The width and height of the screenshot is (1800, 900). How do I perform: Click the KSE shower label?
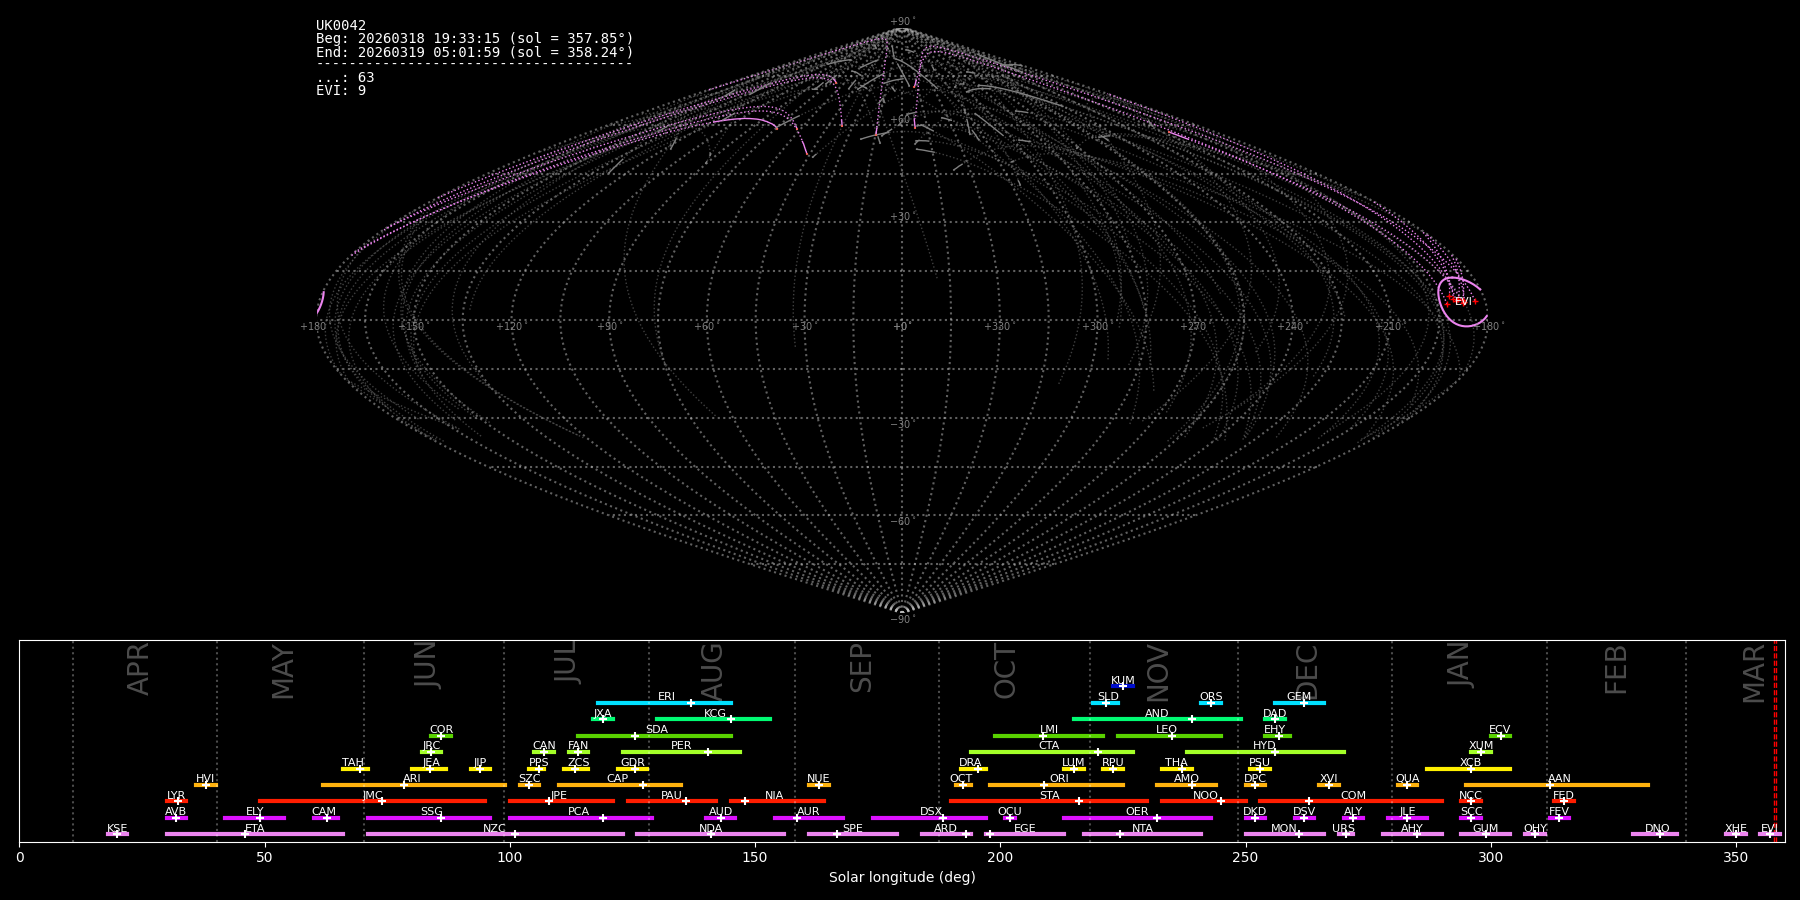(117, 829)
